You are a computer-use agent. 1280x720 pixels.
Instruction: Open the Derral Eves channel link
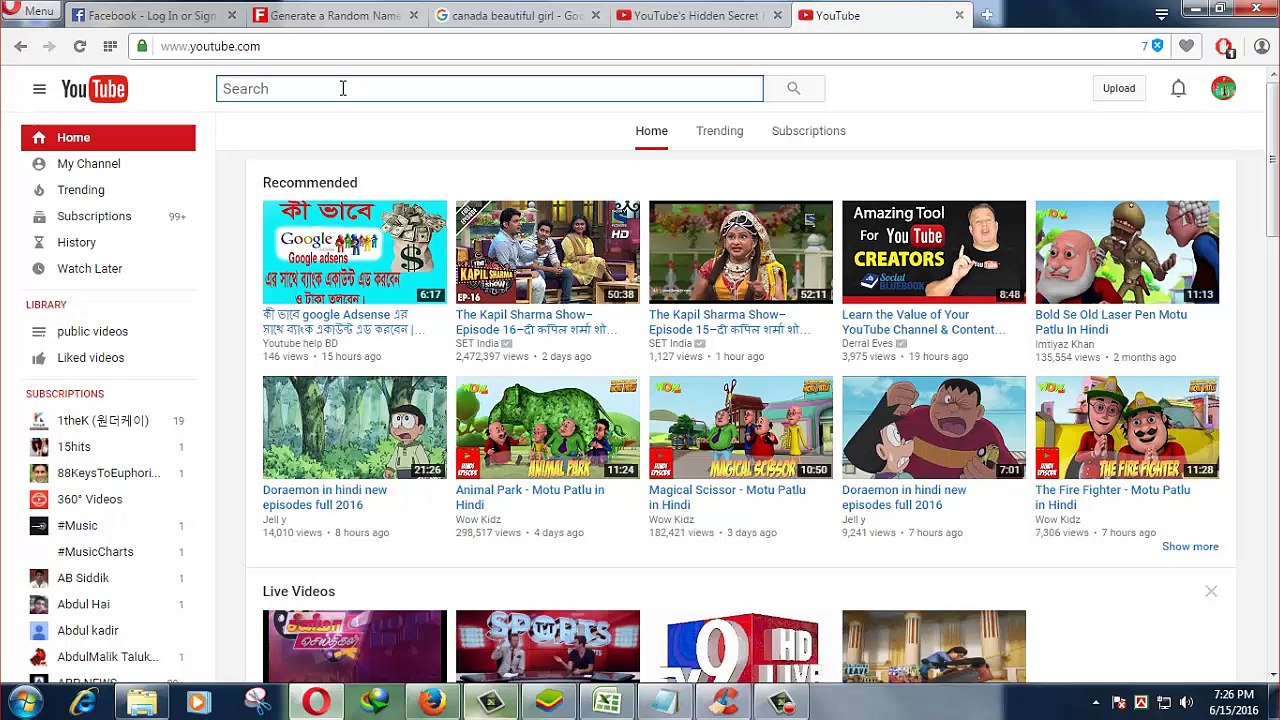coord(867,344)
